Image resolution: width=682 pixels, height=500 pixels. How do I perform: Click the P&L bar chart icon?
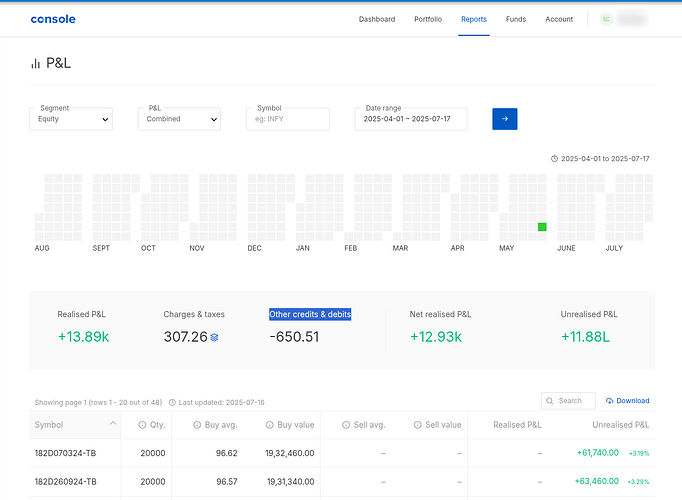36,64
